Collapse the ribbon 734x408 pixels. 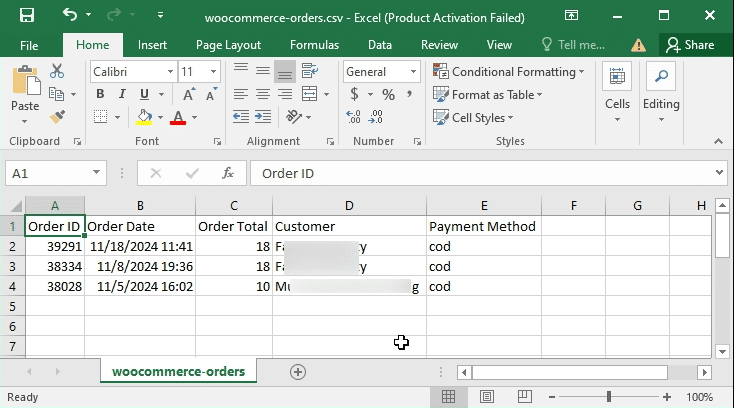pos(719,141)
